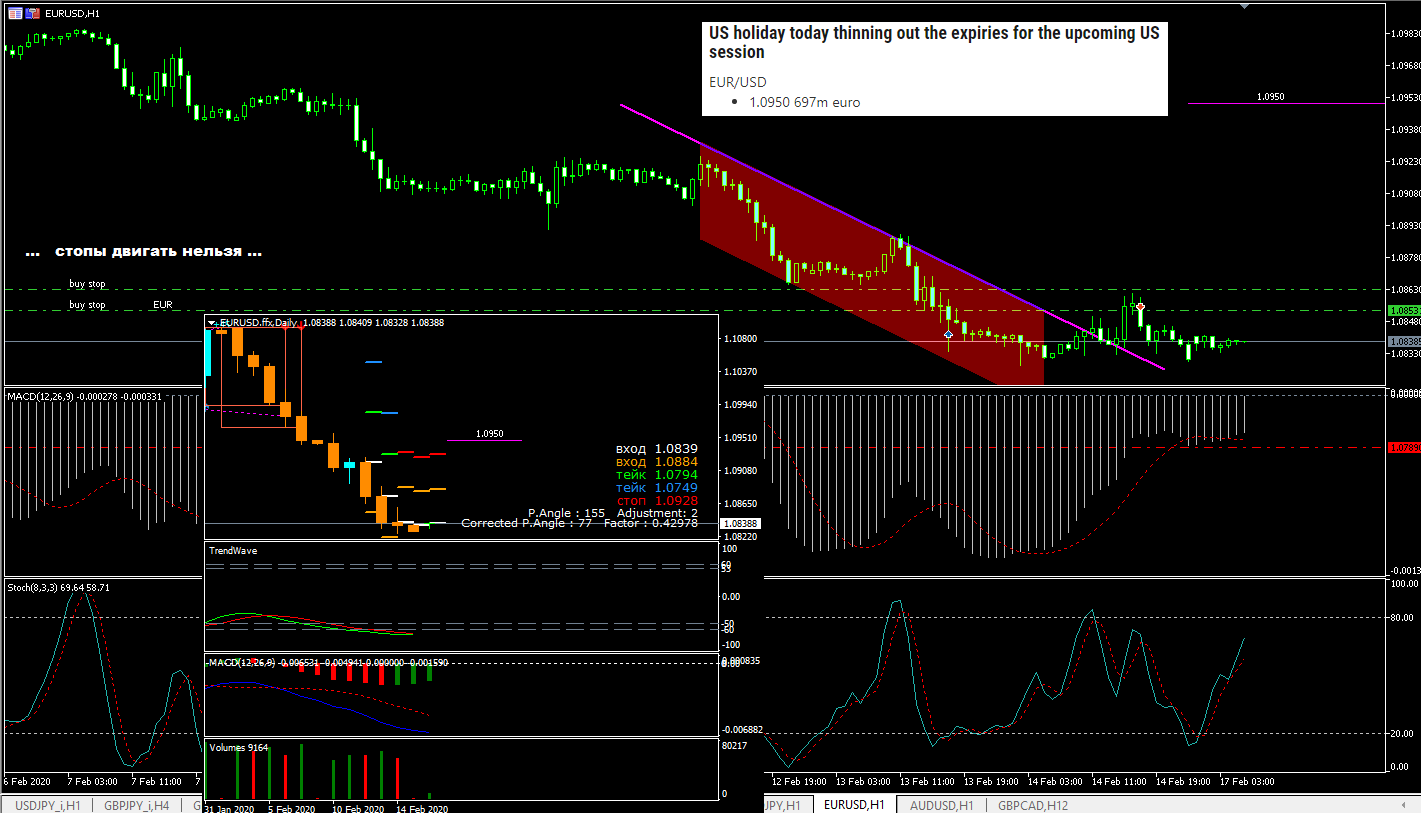Viewport: 1421px width, 813px height.
Task: Click the '7 Feb 03:00' time axis label
Action: point(93,781)
